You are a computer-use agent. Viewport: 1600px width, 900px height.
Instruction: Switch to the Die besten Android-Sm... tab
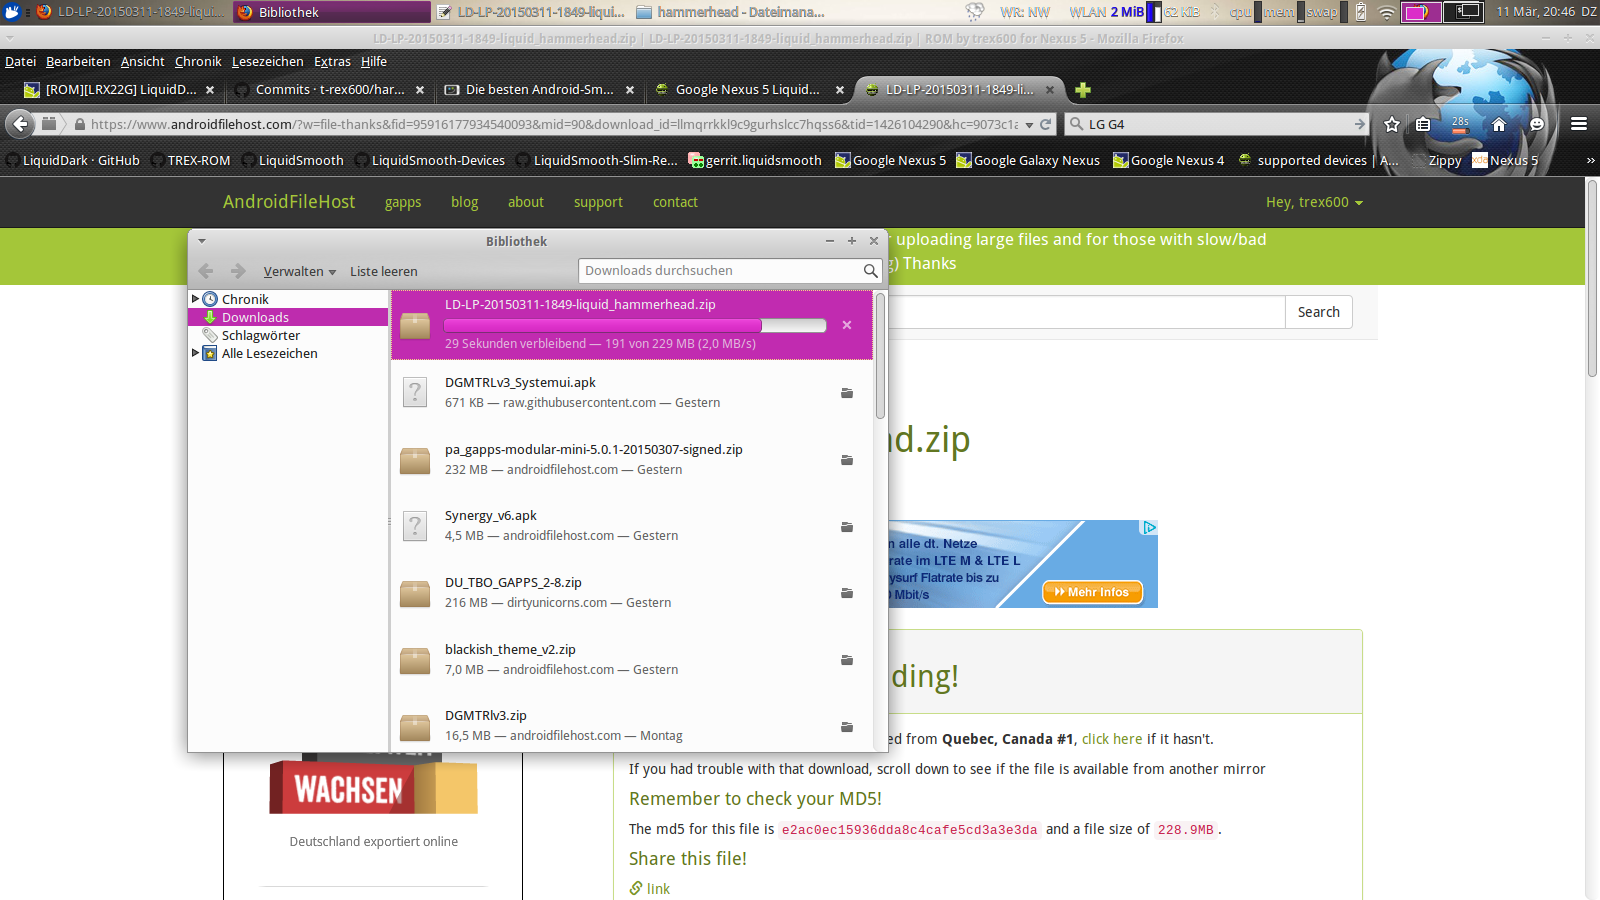point(539,90)
